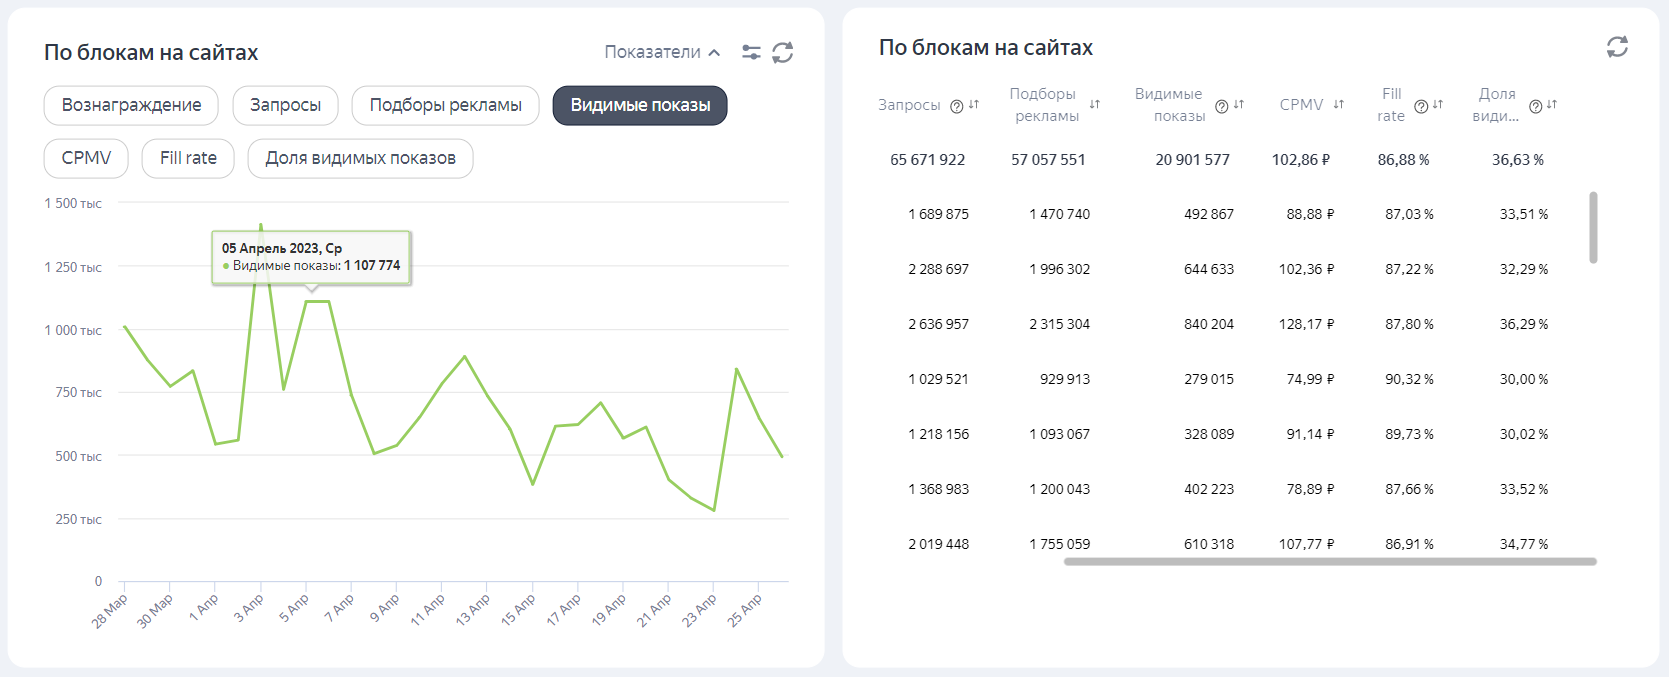1669x677 pixels.
Task: Refresh the table panel data
Action: [1617, 47]
